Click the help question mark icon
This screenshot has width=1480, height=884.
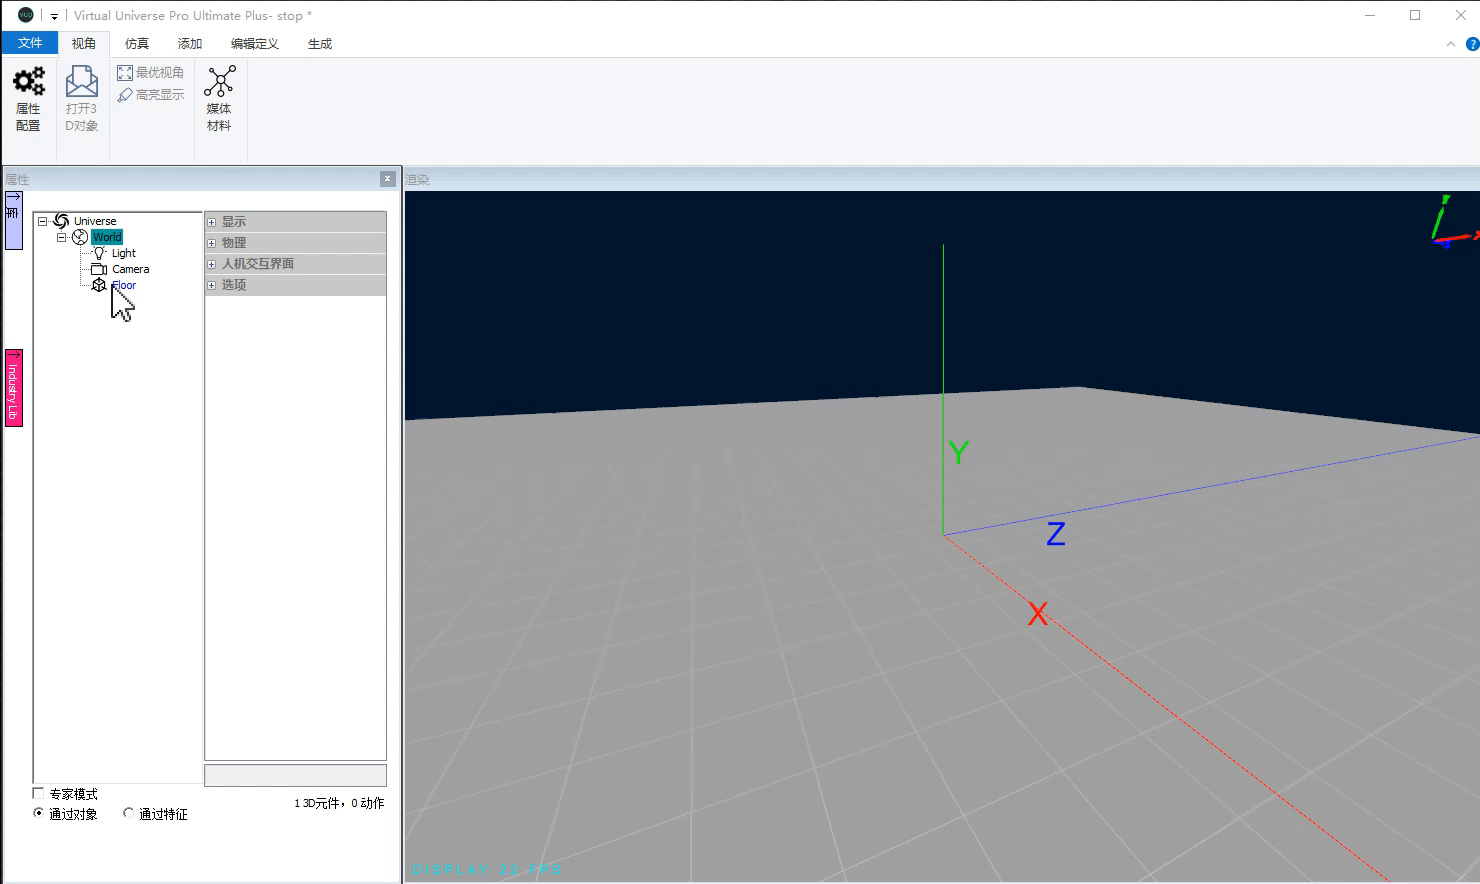[1472, 44]
